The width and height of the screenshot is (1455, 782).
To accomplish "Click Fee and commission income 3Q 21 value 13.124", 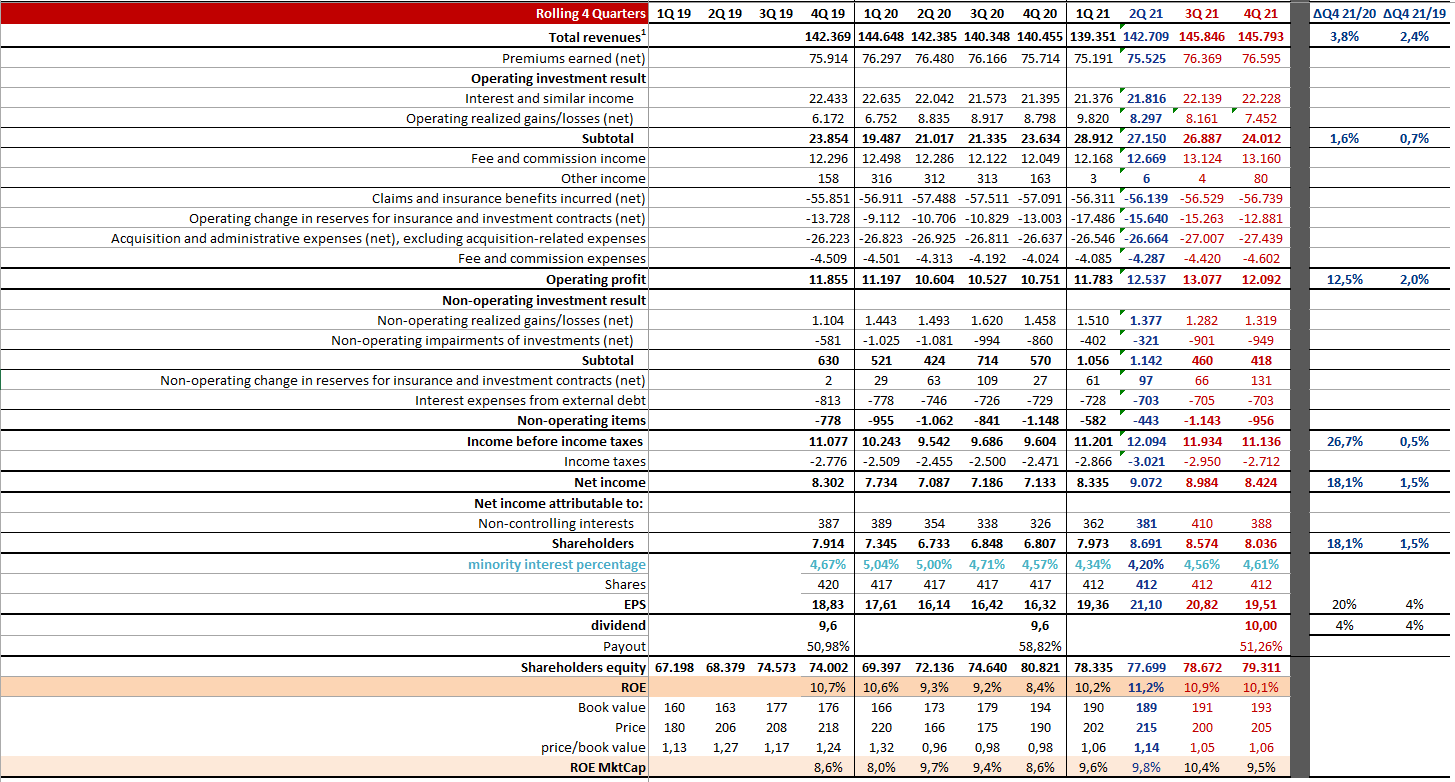I will (1202, 158).
